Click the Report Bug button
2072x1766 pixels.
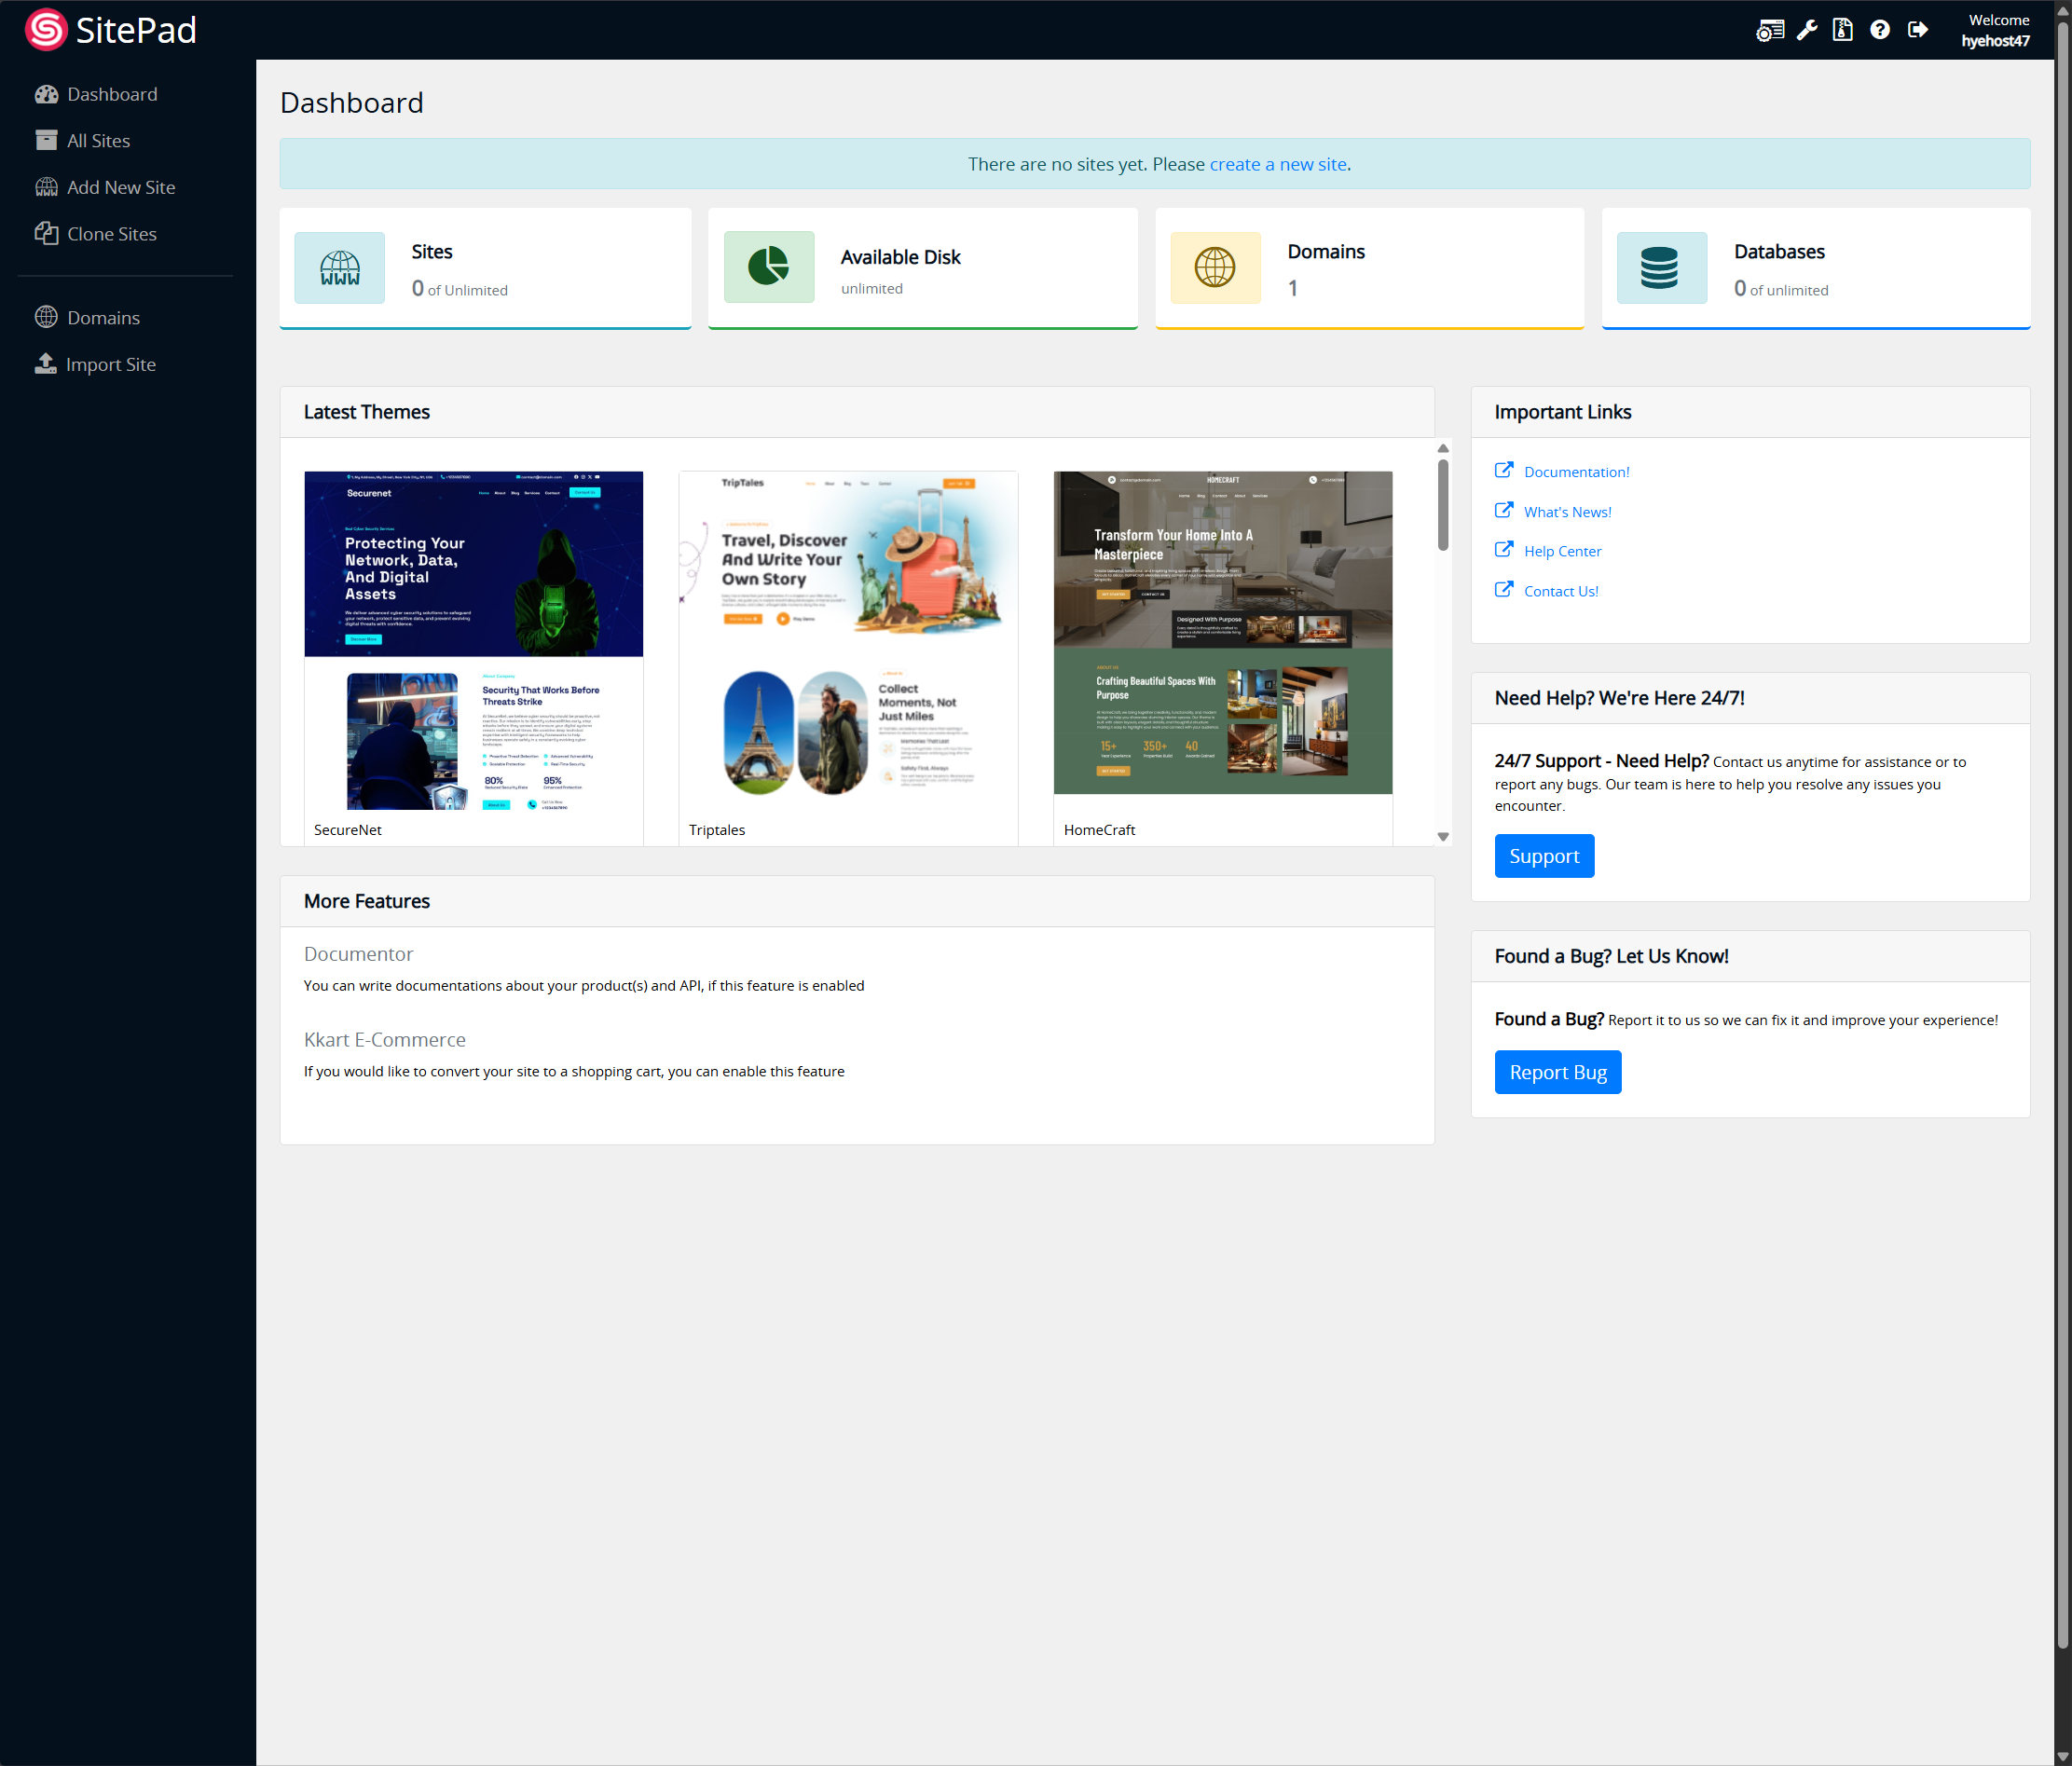[x=1557, y=1071]
